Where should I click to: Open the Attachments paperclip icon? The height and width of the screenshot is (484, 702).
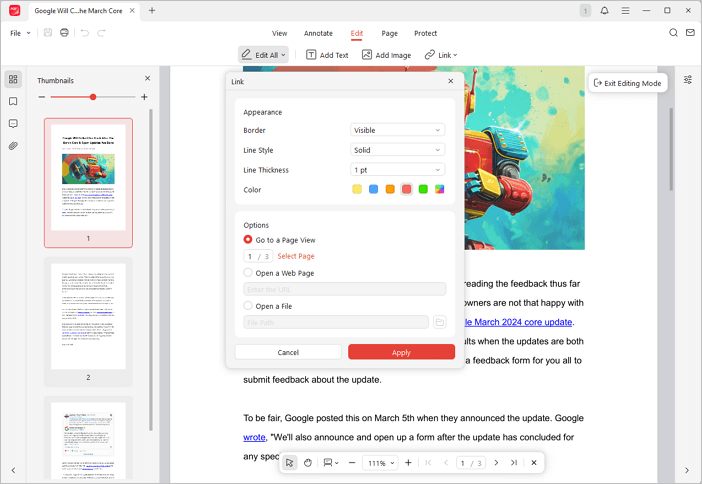click(13, 146)
